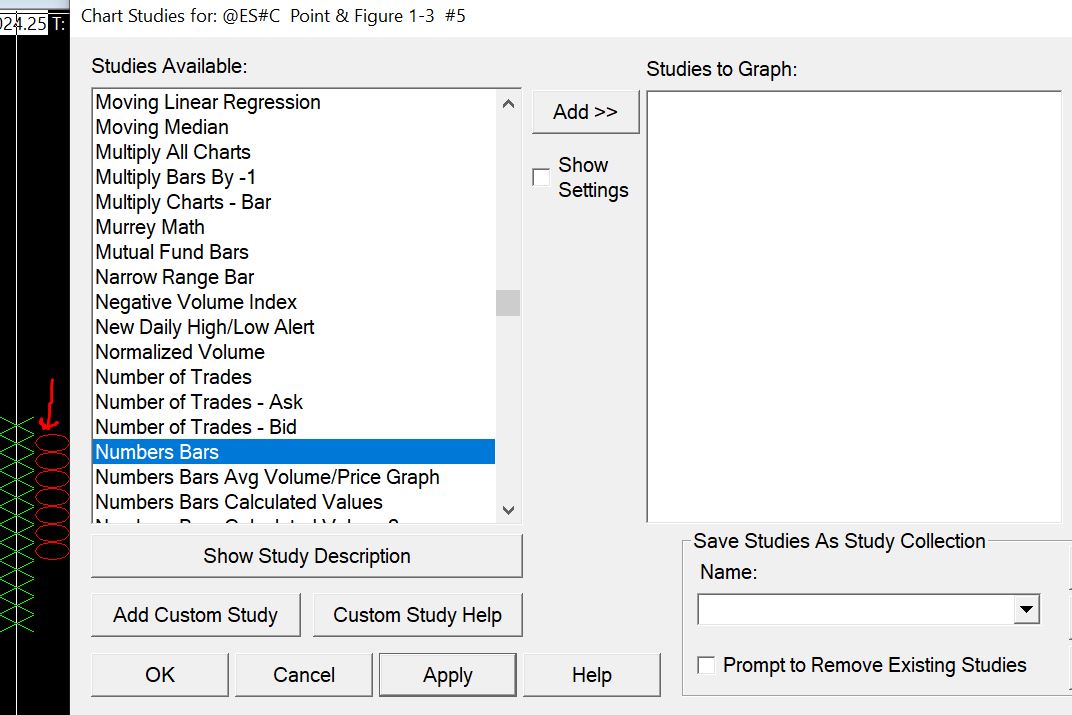Confirm with the OK button
Viewport: 1072px width, 715px height.
click(160, 675)
